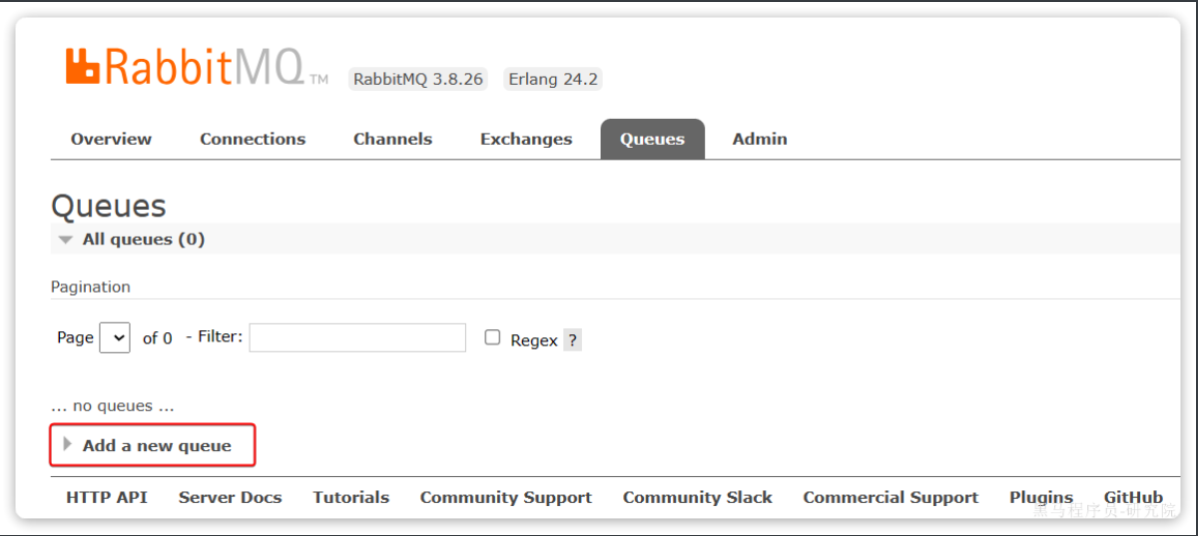Open the Plugins footer link

coord(1041,498)
